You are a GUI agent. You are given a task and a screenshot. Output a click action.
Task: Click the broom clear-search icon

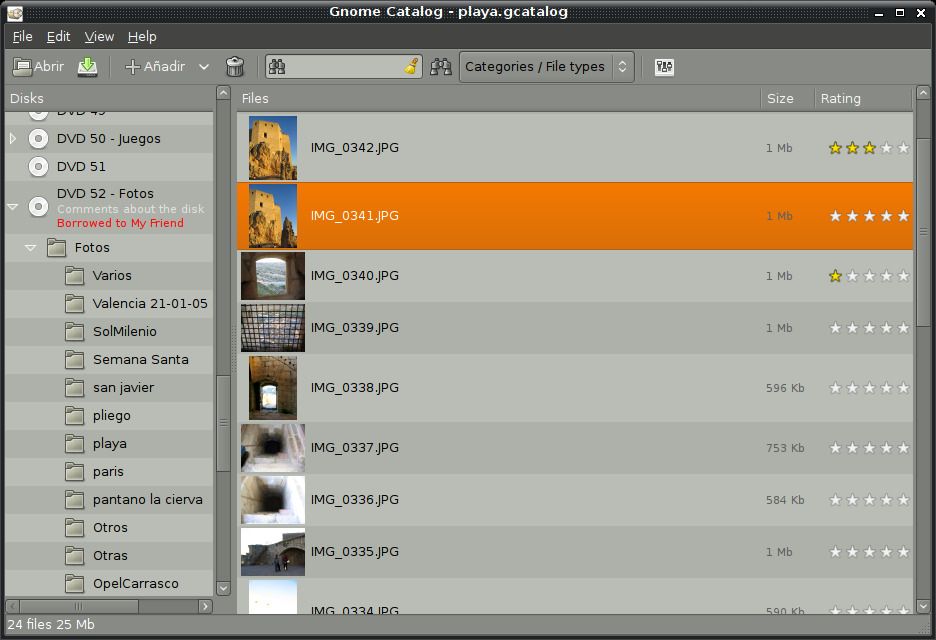(x=411, y=67)
